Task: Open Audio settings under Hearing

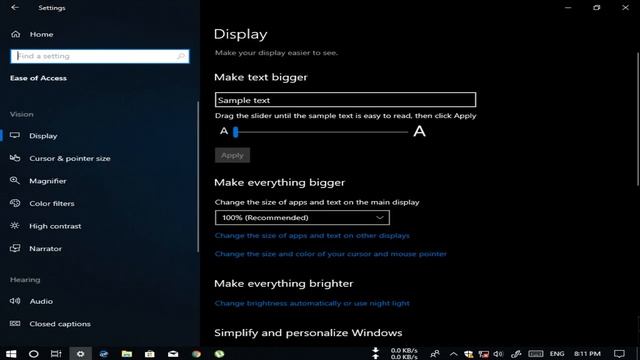Action: coord(41,301)
